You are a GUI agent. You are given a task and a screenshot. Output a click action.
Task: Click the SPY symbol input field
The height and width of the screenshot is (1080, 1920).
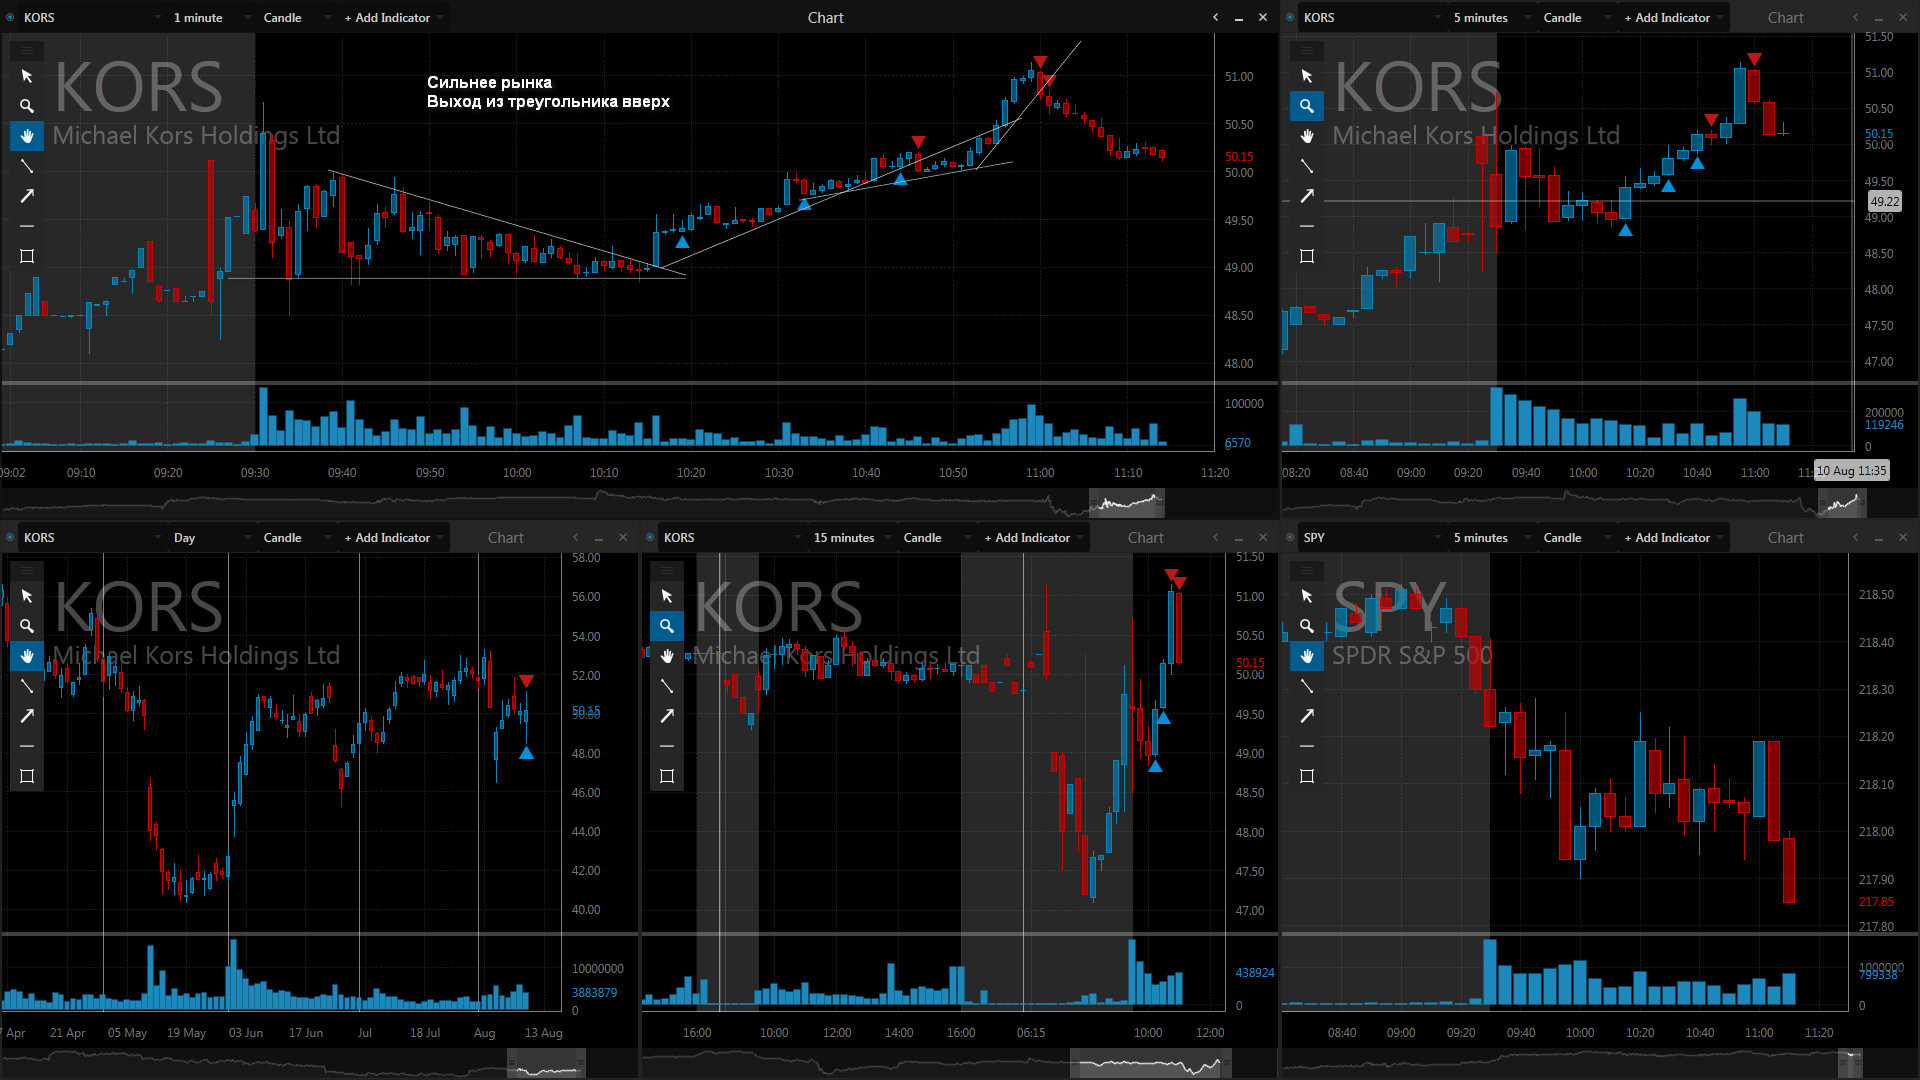(x=1372, y=537)
